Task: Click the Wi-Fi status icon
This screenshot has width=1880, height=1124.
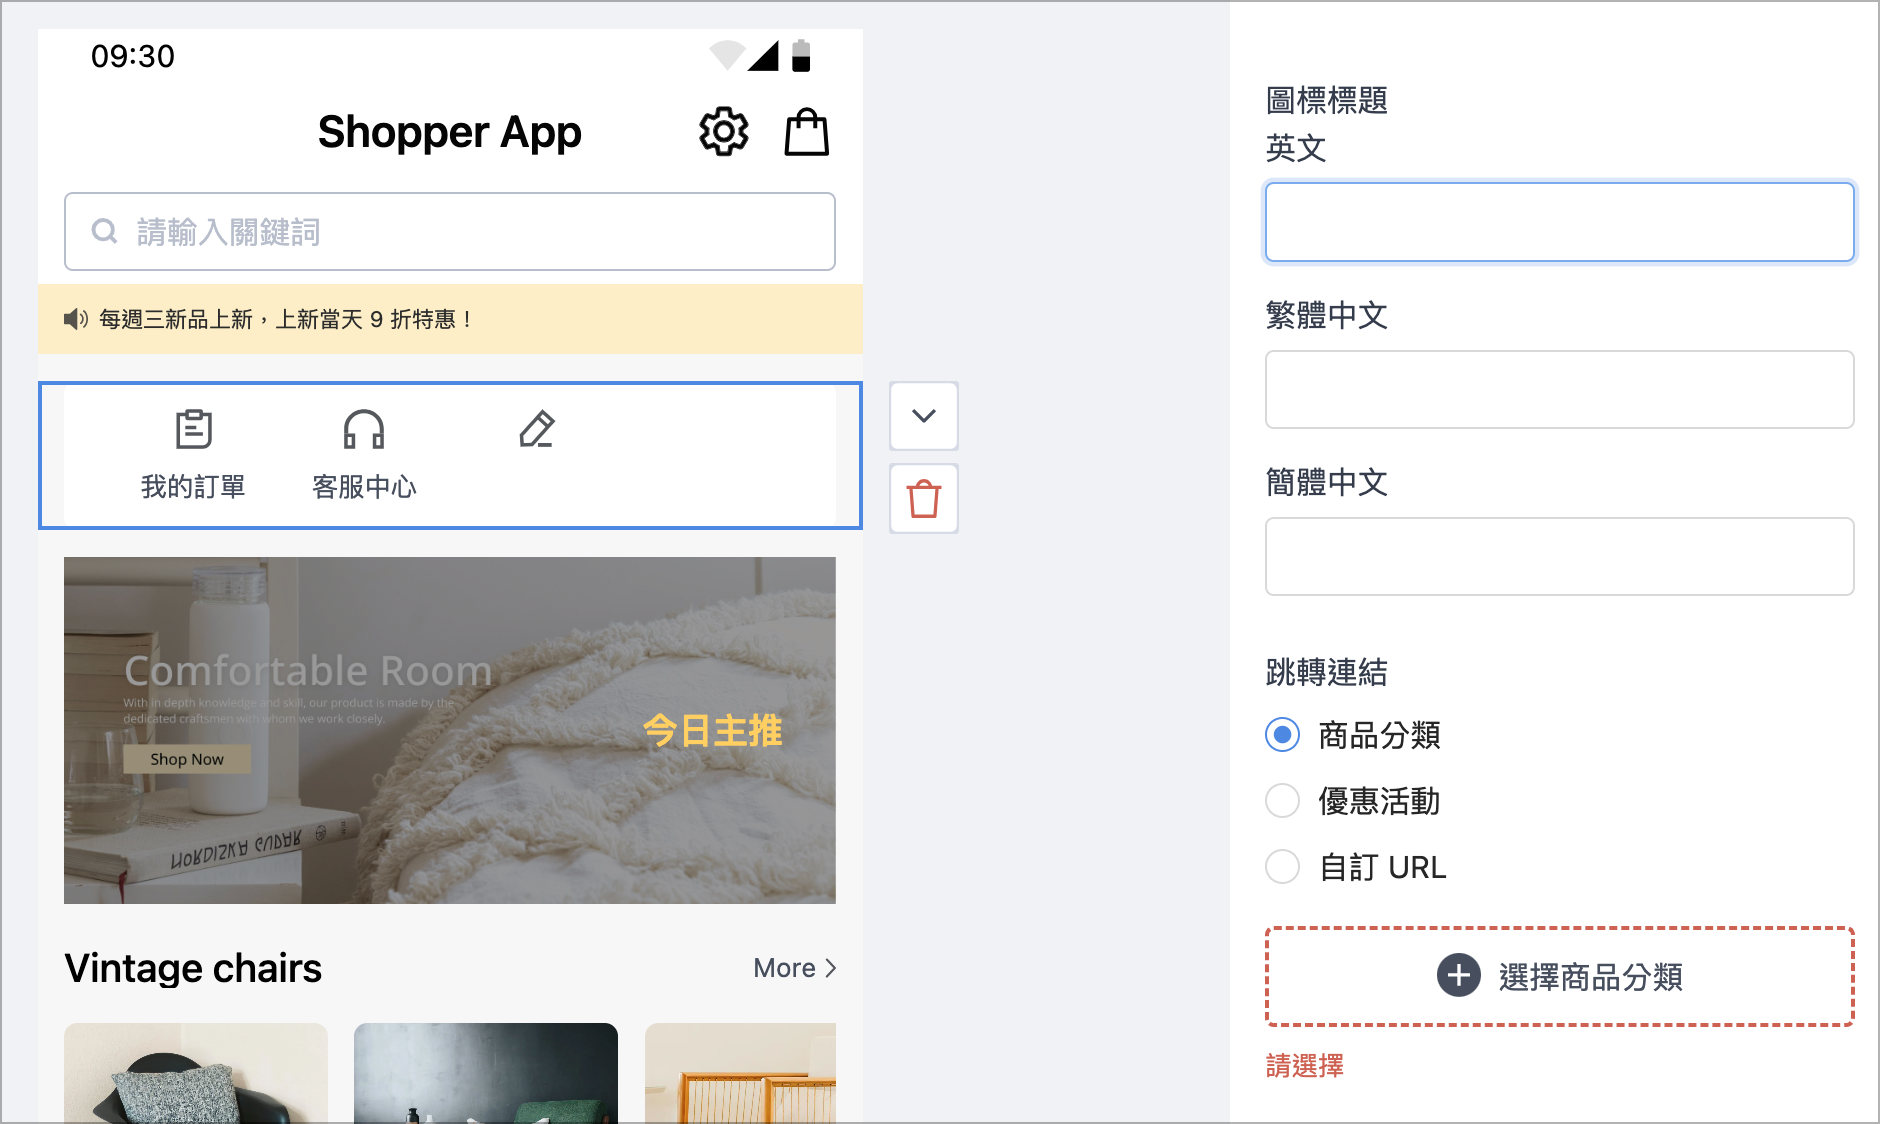Action: (x=727, y=56)
